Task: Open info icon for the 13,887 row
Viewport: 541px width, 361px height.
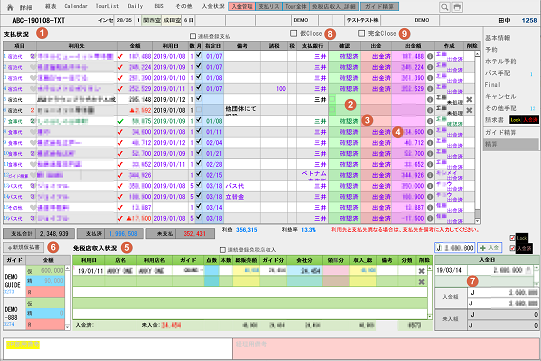Action: 430,207
